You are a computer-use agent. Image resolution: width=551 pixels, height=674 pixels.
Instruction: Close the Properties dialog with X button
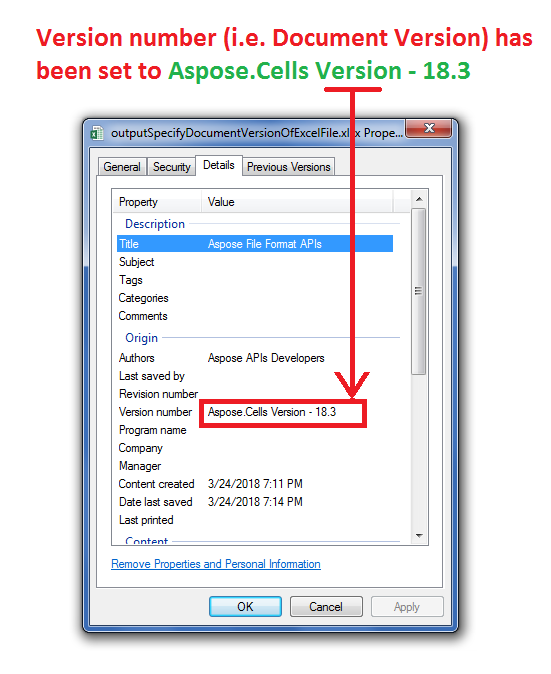coord(429,129)
